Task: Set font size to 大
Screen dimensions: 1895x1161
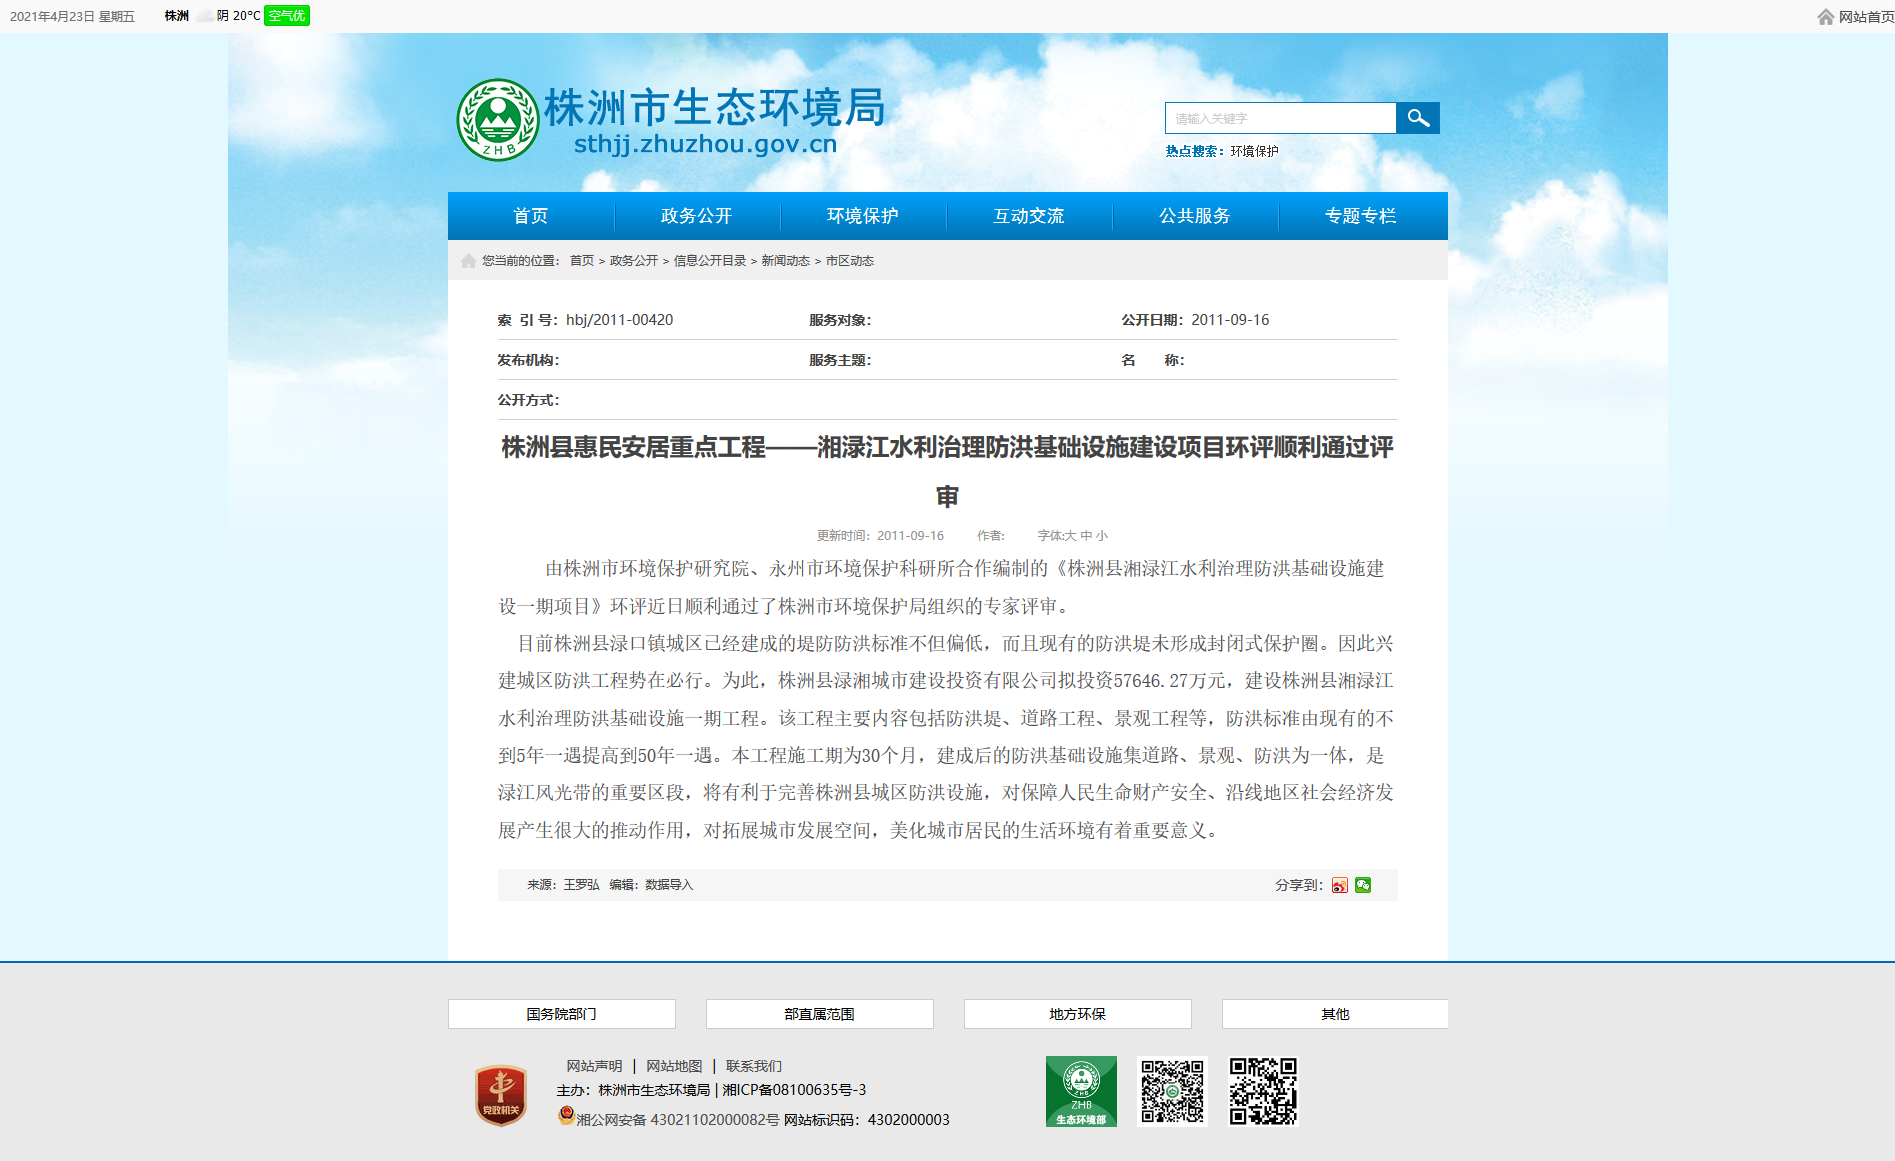Action: [1070, 536]
